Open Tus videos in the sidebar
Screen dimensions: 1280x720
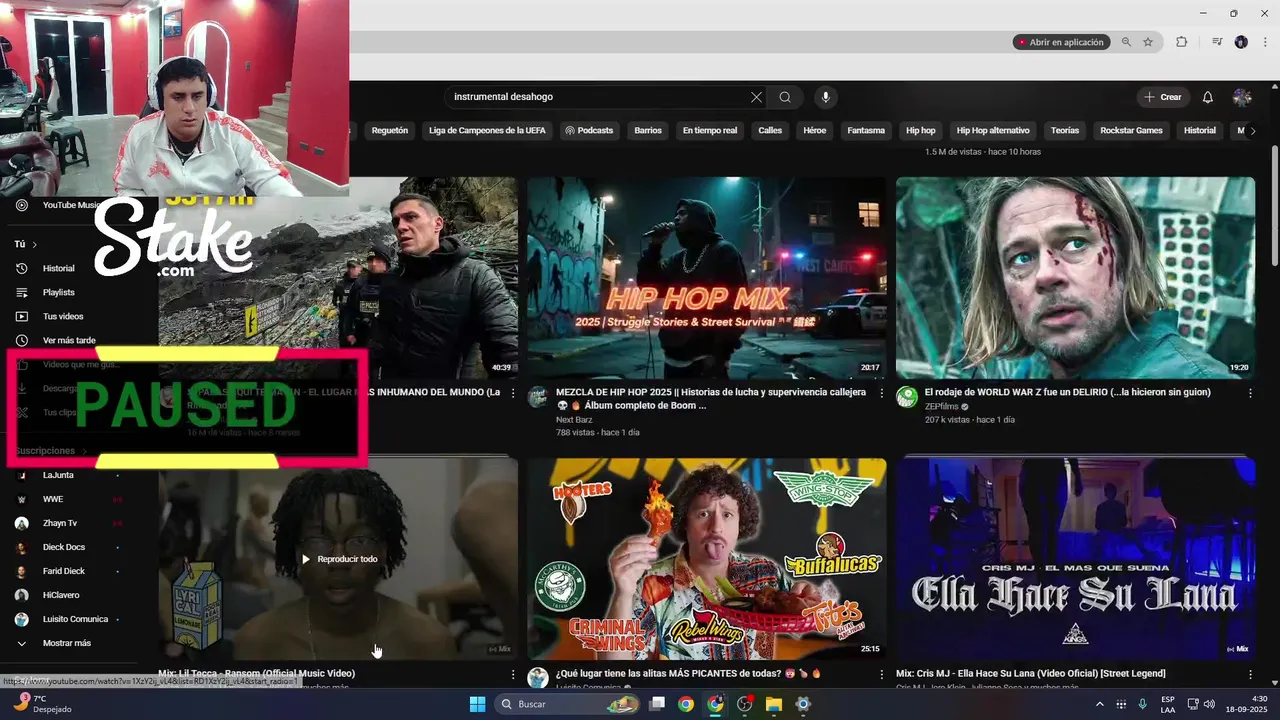(62, 316)
